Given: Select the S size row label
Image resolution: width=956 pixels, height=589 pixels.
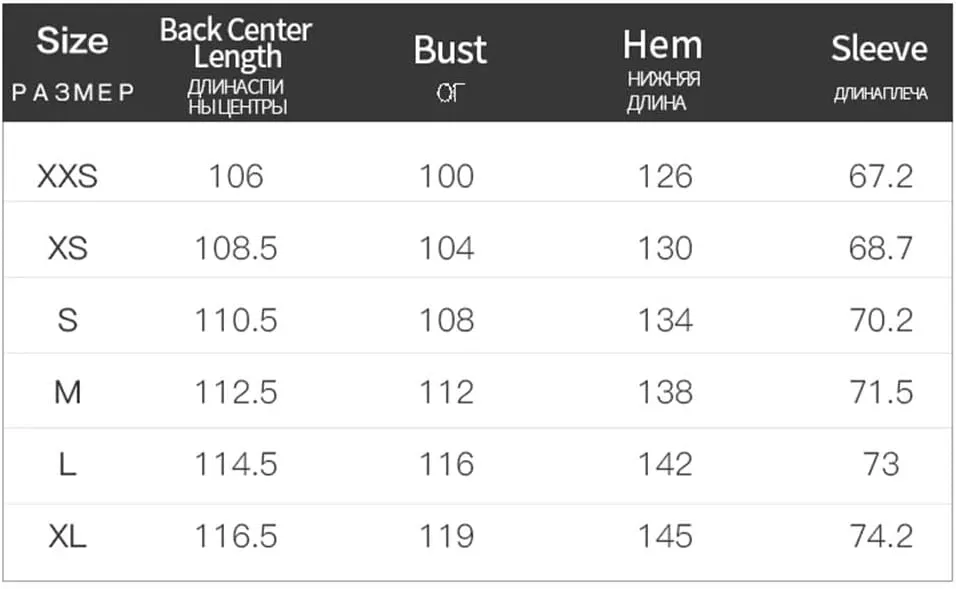Looking at the screenshot, I should tap(68, 320).
